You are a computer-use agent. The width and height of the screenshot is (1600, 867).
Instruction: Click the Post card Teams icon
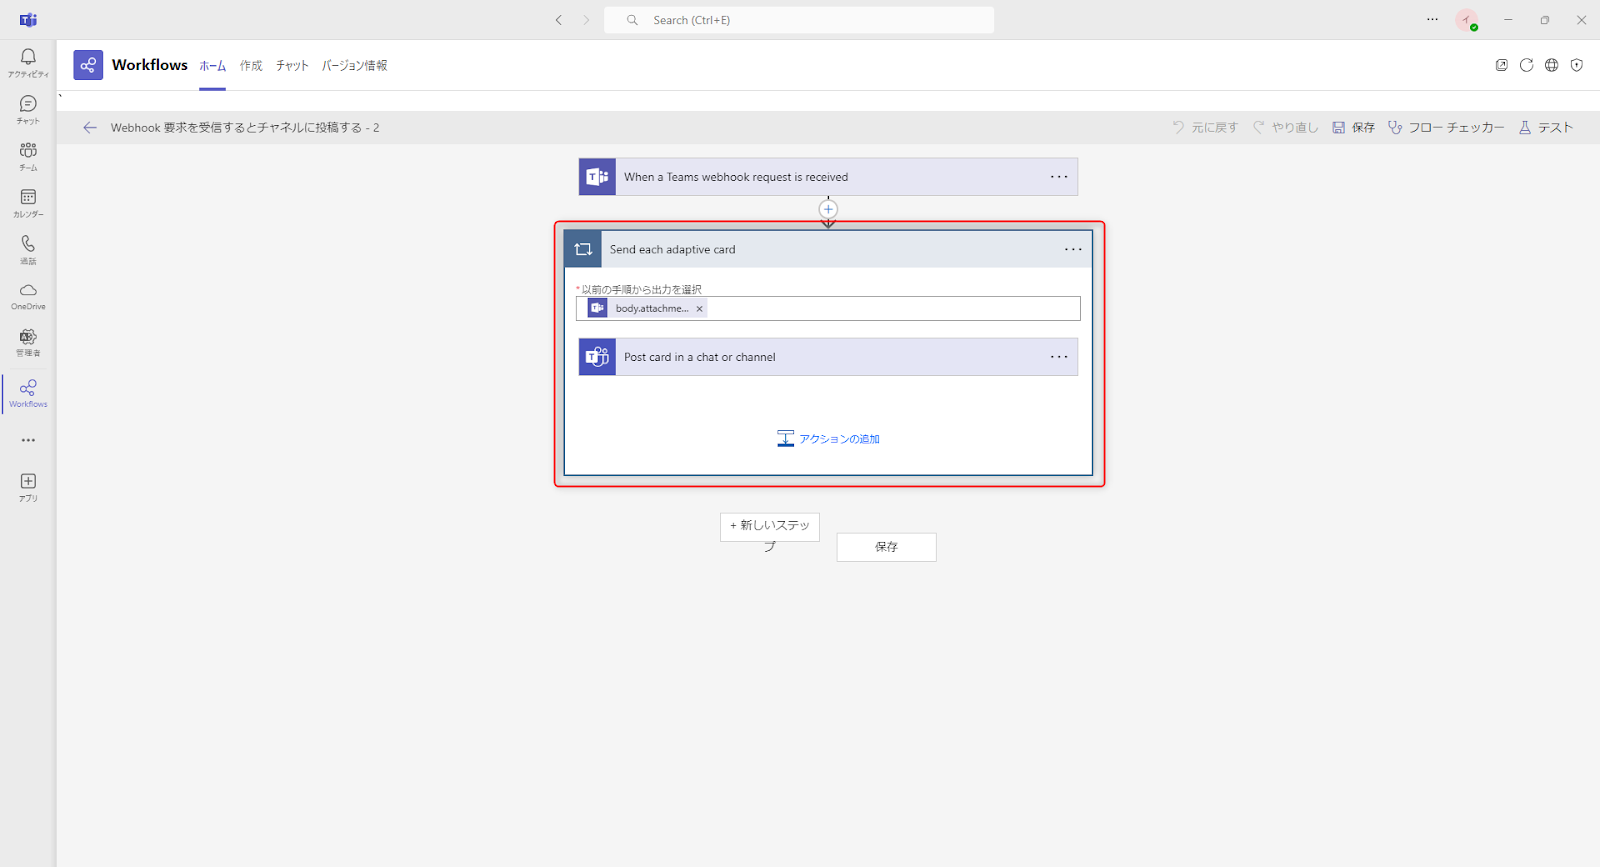[597, 357]
